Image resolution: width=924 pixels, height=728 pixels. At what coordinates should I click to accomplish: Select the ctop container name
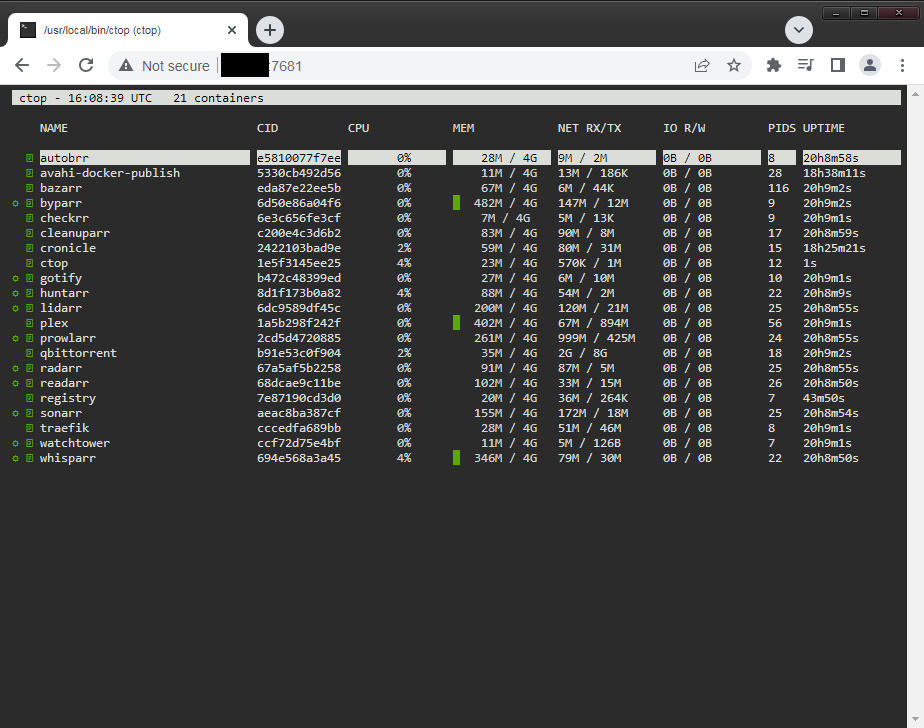(x=54, y=263)
